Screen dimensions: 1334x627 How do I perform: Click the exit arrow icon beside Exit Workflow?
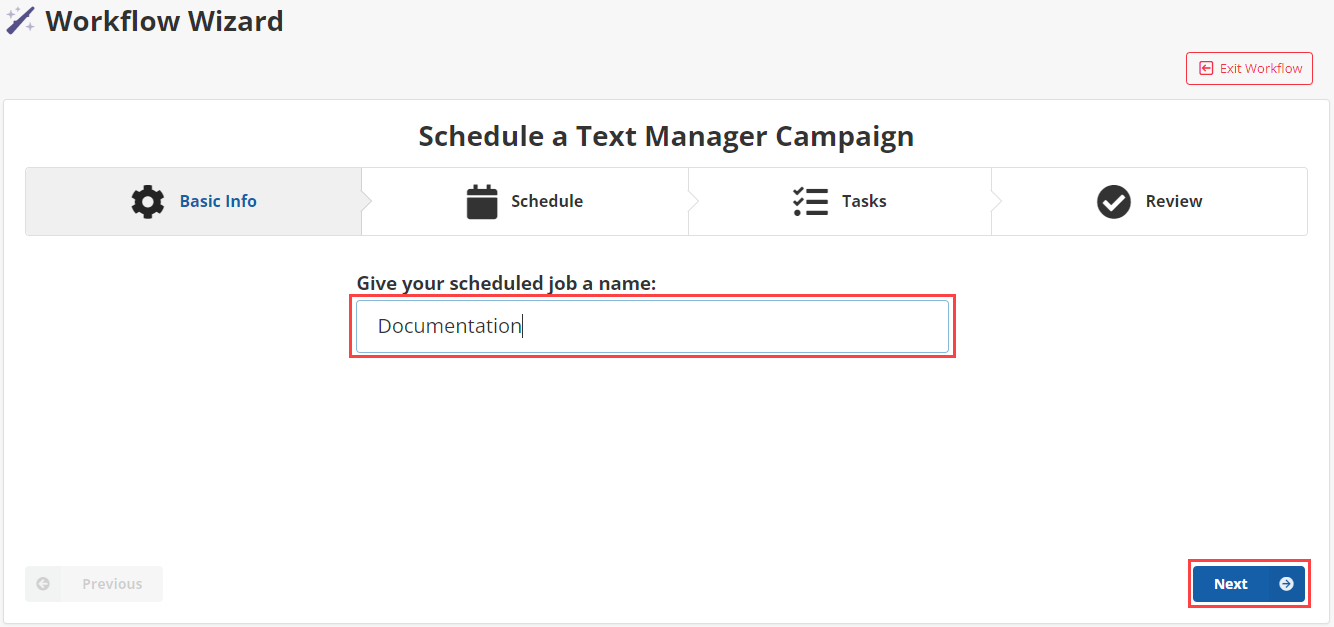1206,69
